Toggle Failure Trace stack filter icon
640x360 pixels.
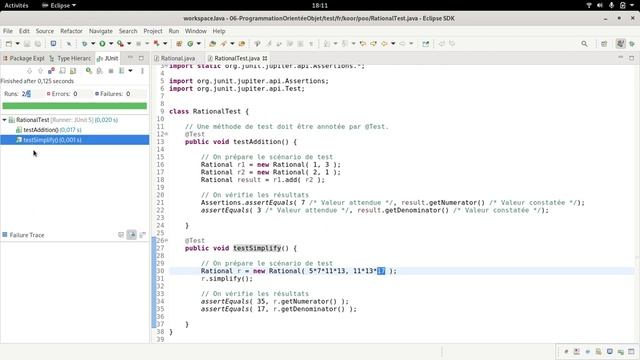131,235
